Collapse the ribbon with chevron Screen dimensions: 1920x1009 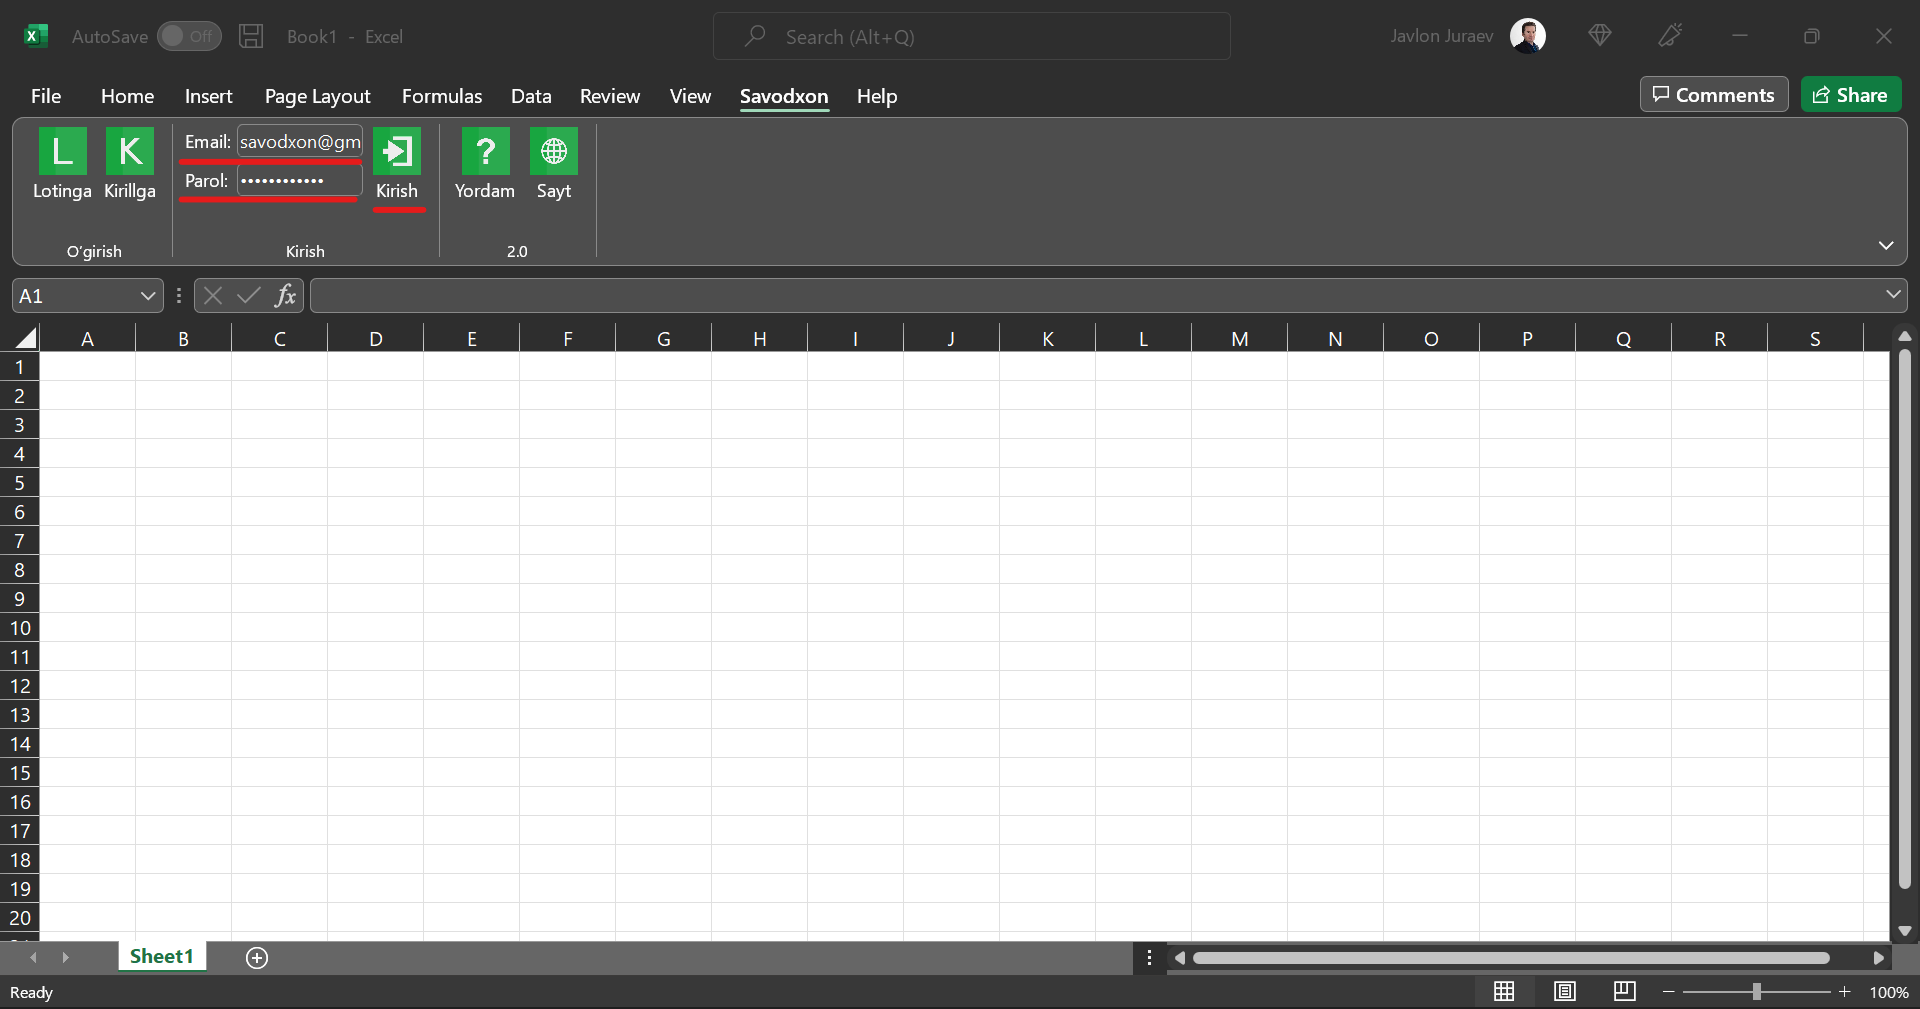(x=1886, y=246)
